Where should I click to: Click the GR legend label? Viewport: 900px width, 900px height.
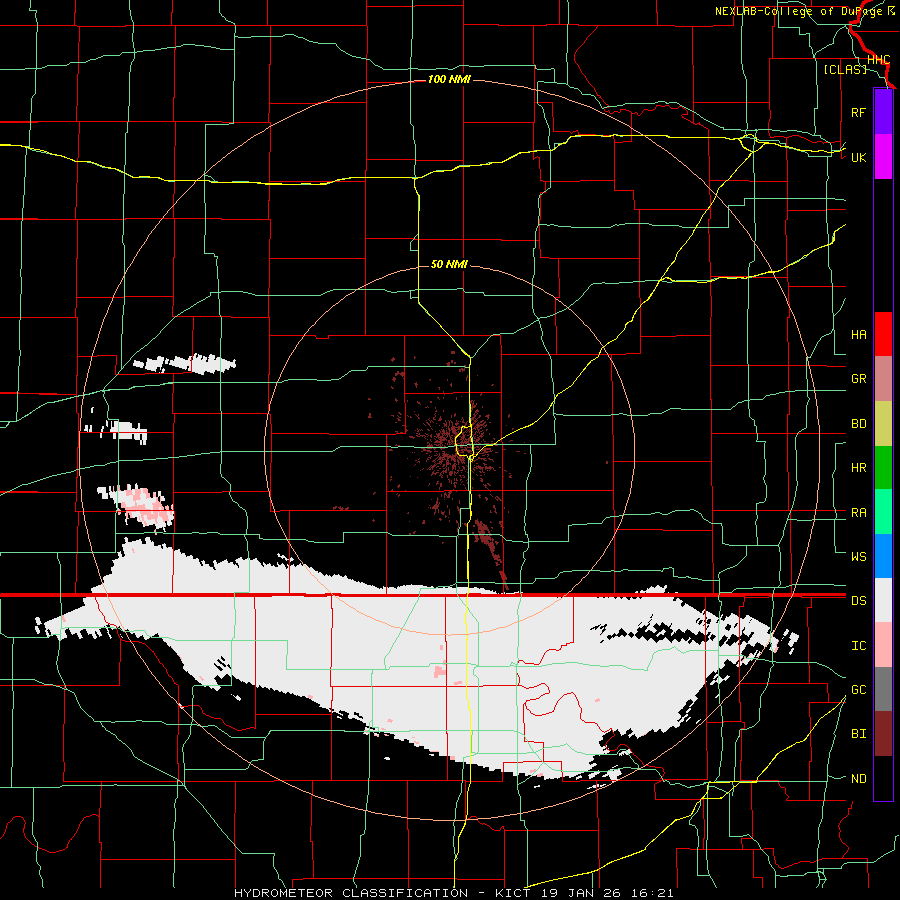click(x=858, y=379)
